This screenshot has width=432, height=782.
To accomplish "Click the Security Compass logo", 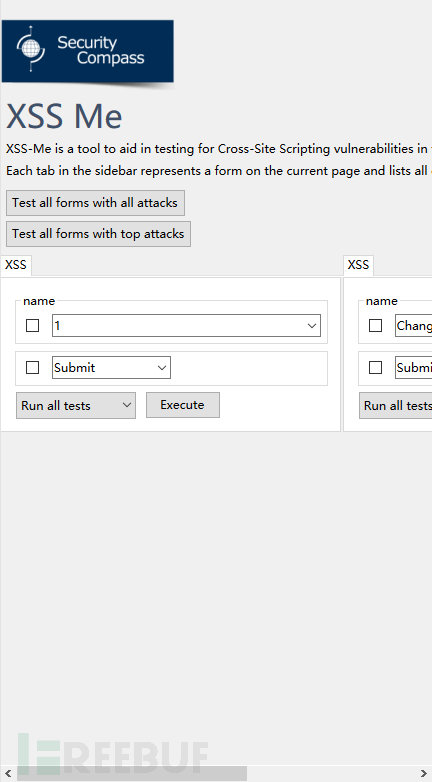I will click(x=87, y=51).
